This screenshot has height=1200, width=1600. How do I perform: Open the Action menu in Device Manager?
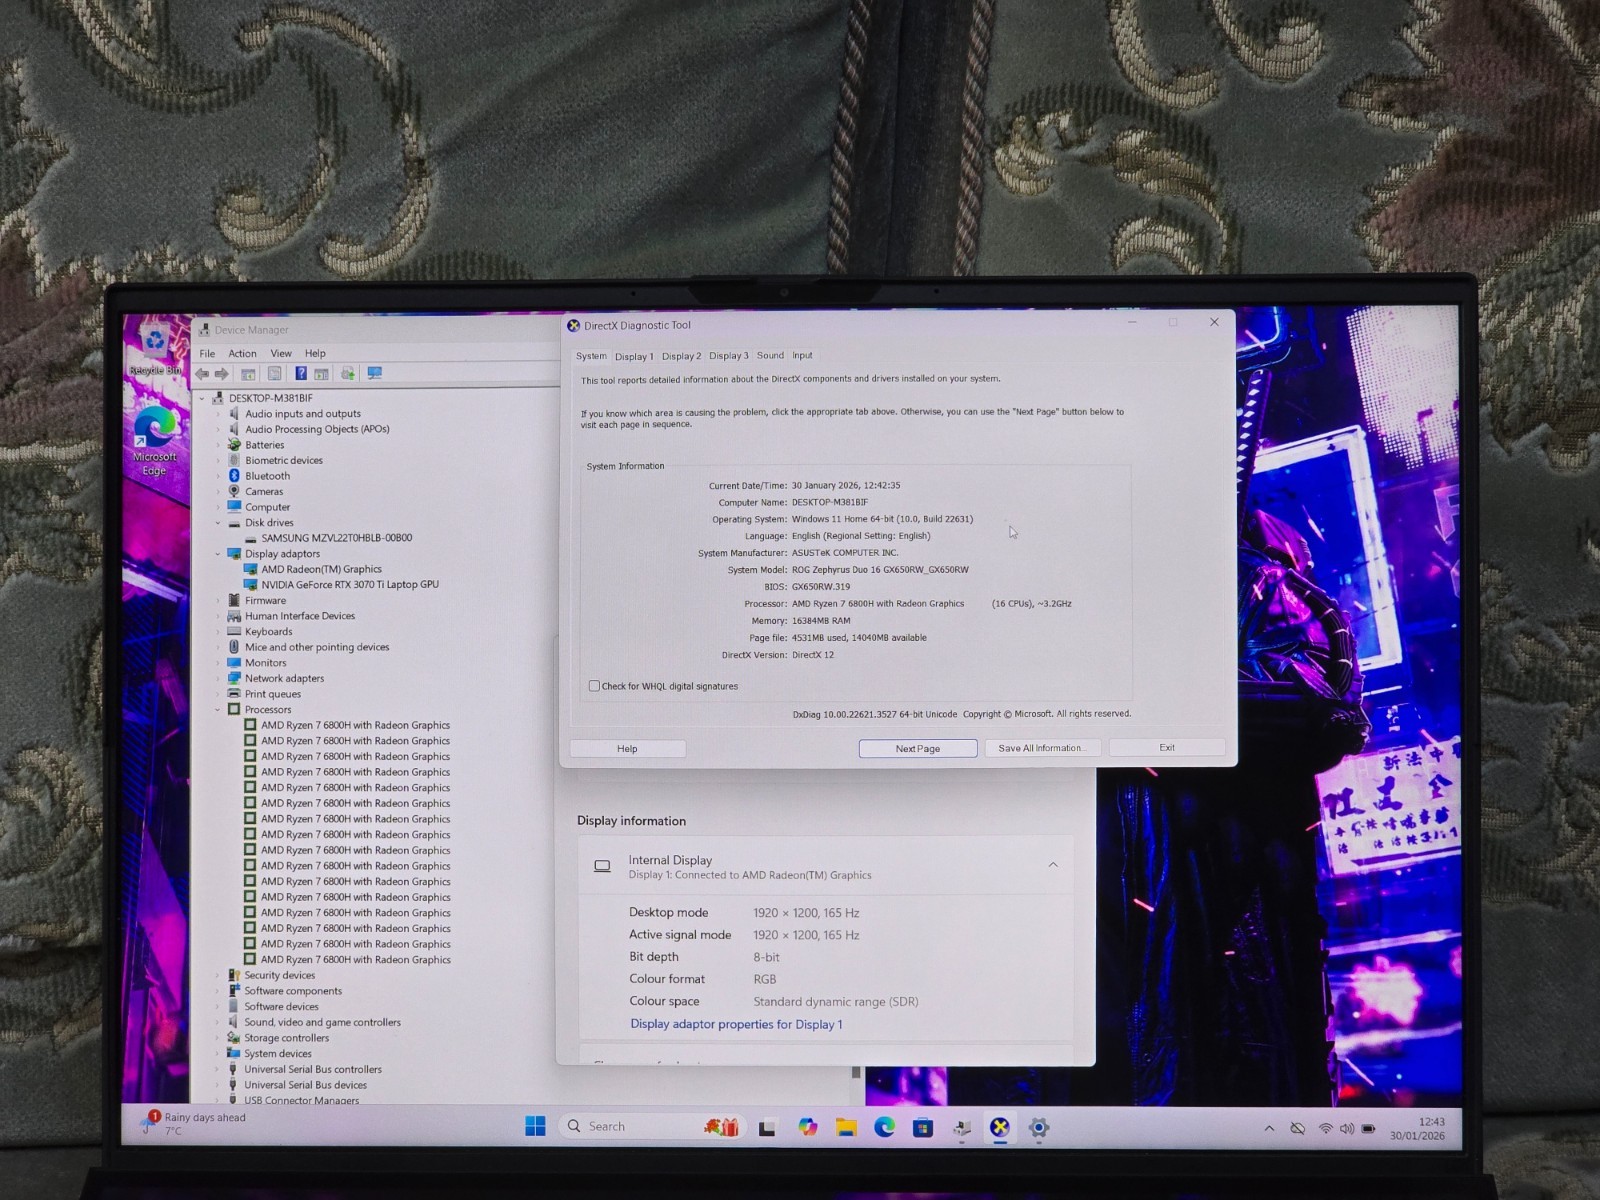pos(242,353)
